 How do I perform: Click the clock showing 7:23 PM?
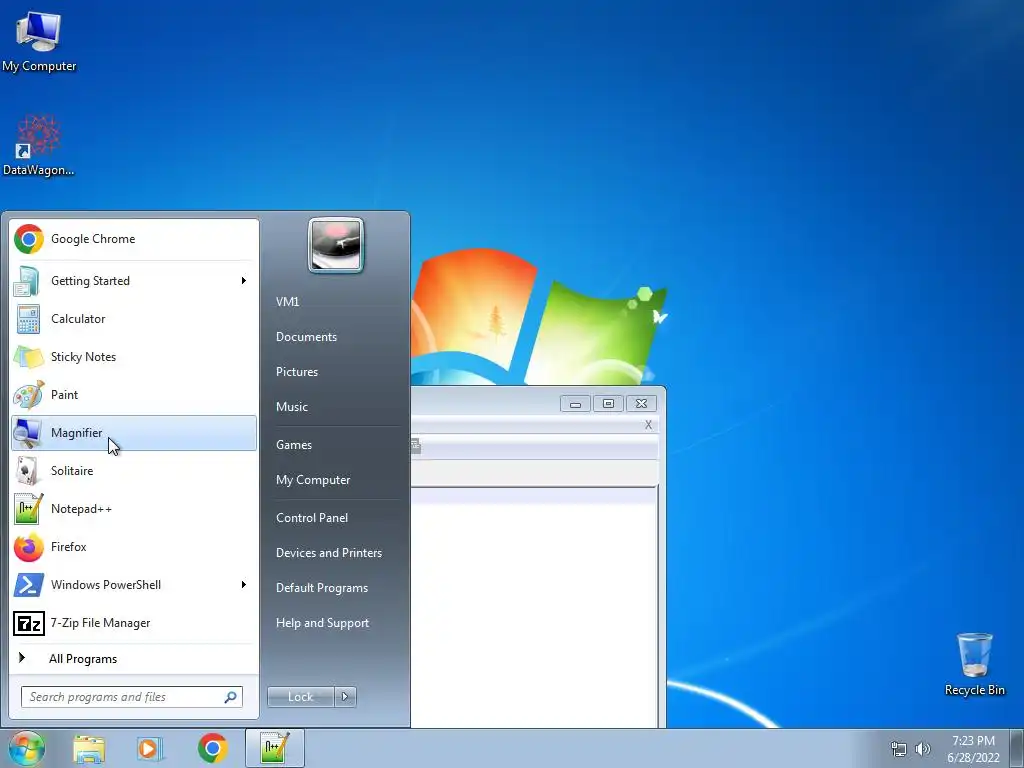pyautogui.click(x=973, y=741)
